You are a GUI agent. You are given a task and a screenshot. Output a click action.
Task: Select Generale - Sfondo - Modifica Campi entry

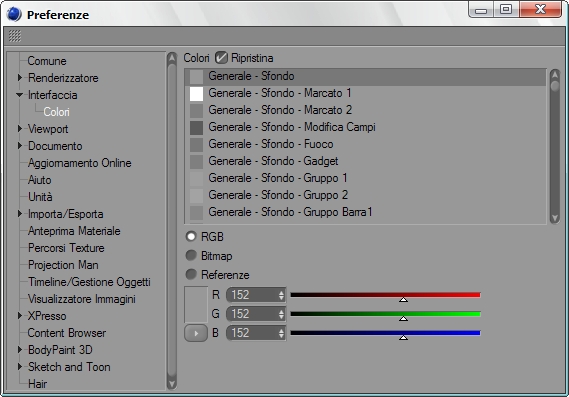365,127
